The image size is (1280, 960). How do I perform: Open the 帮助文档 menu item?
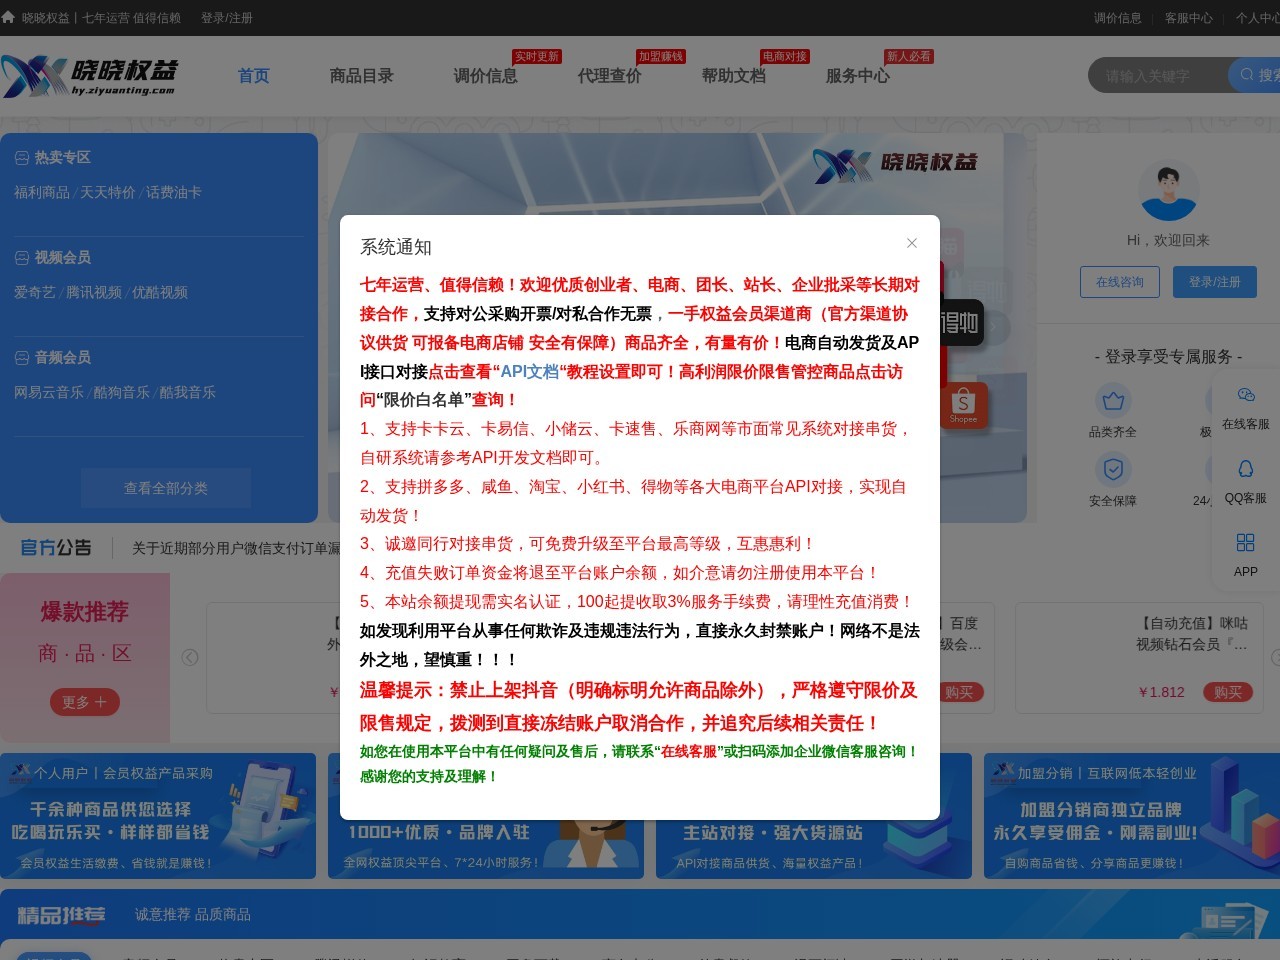point(733,75)
